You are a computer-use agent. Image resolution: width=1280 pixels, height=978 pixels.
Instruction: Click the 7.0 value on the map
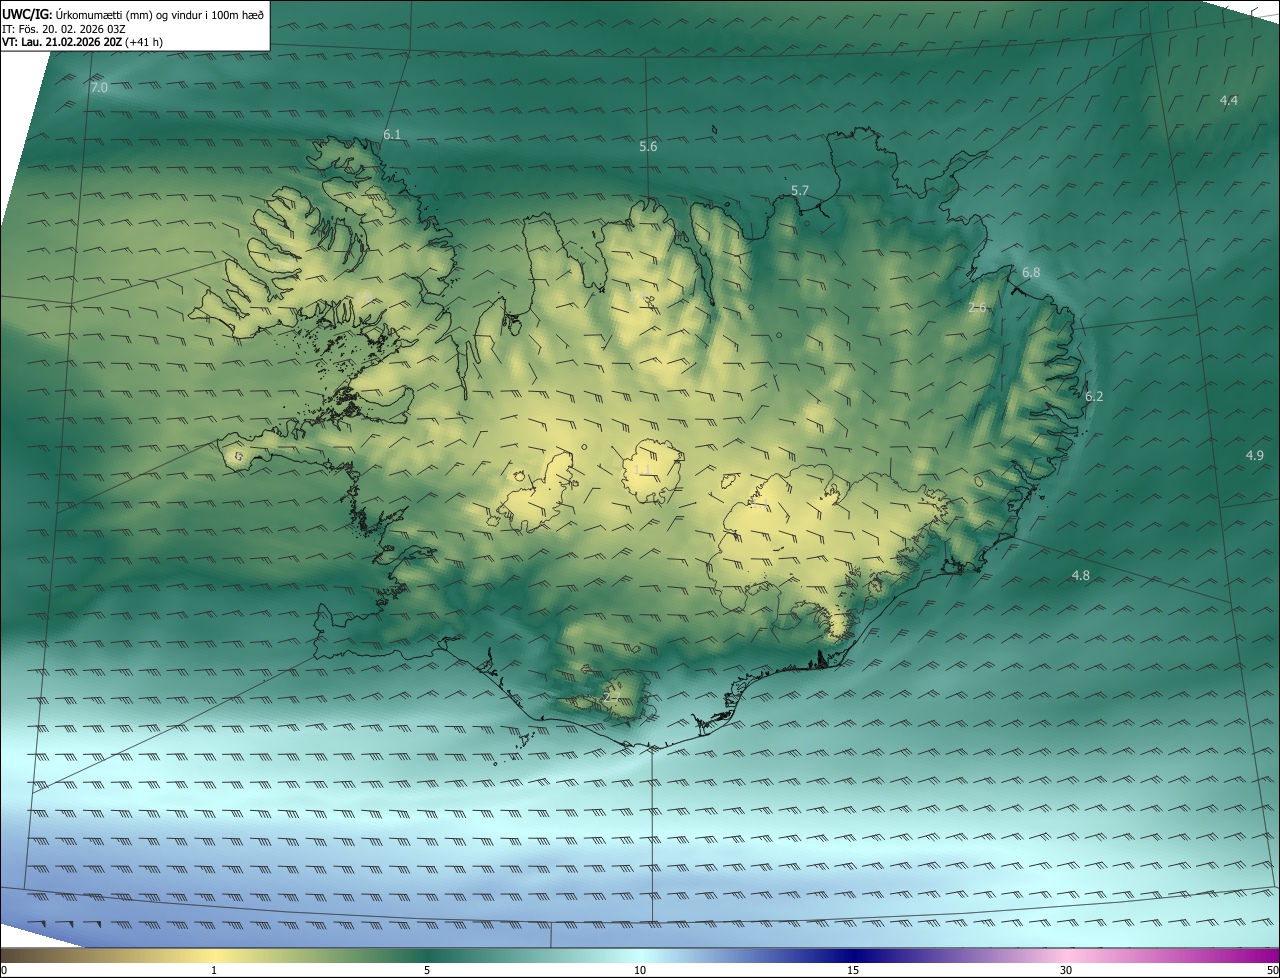coord(99,88)
